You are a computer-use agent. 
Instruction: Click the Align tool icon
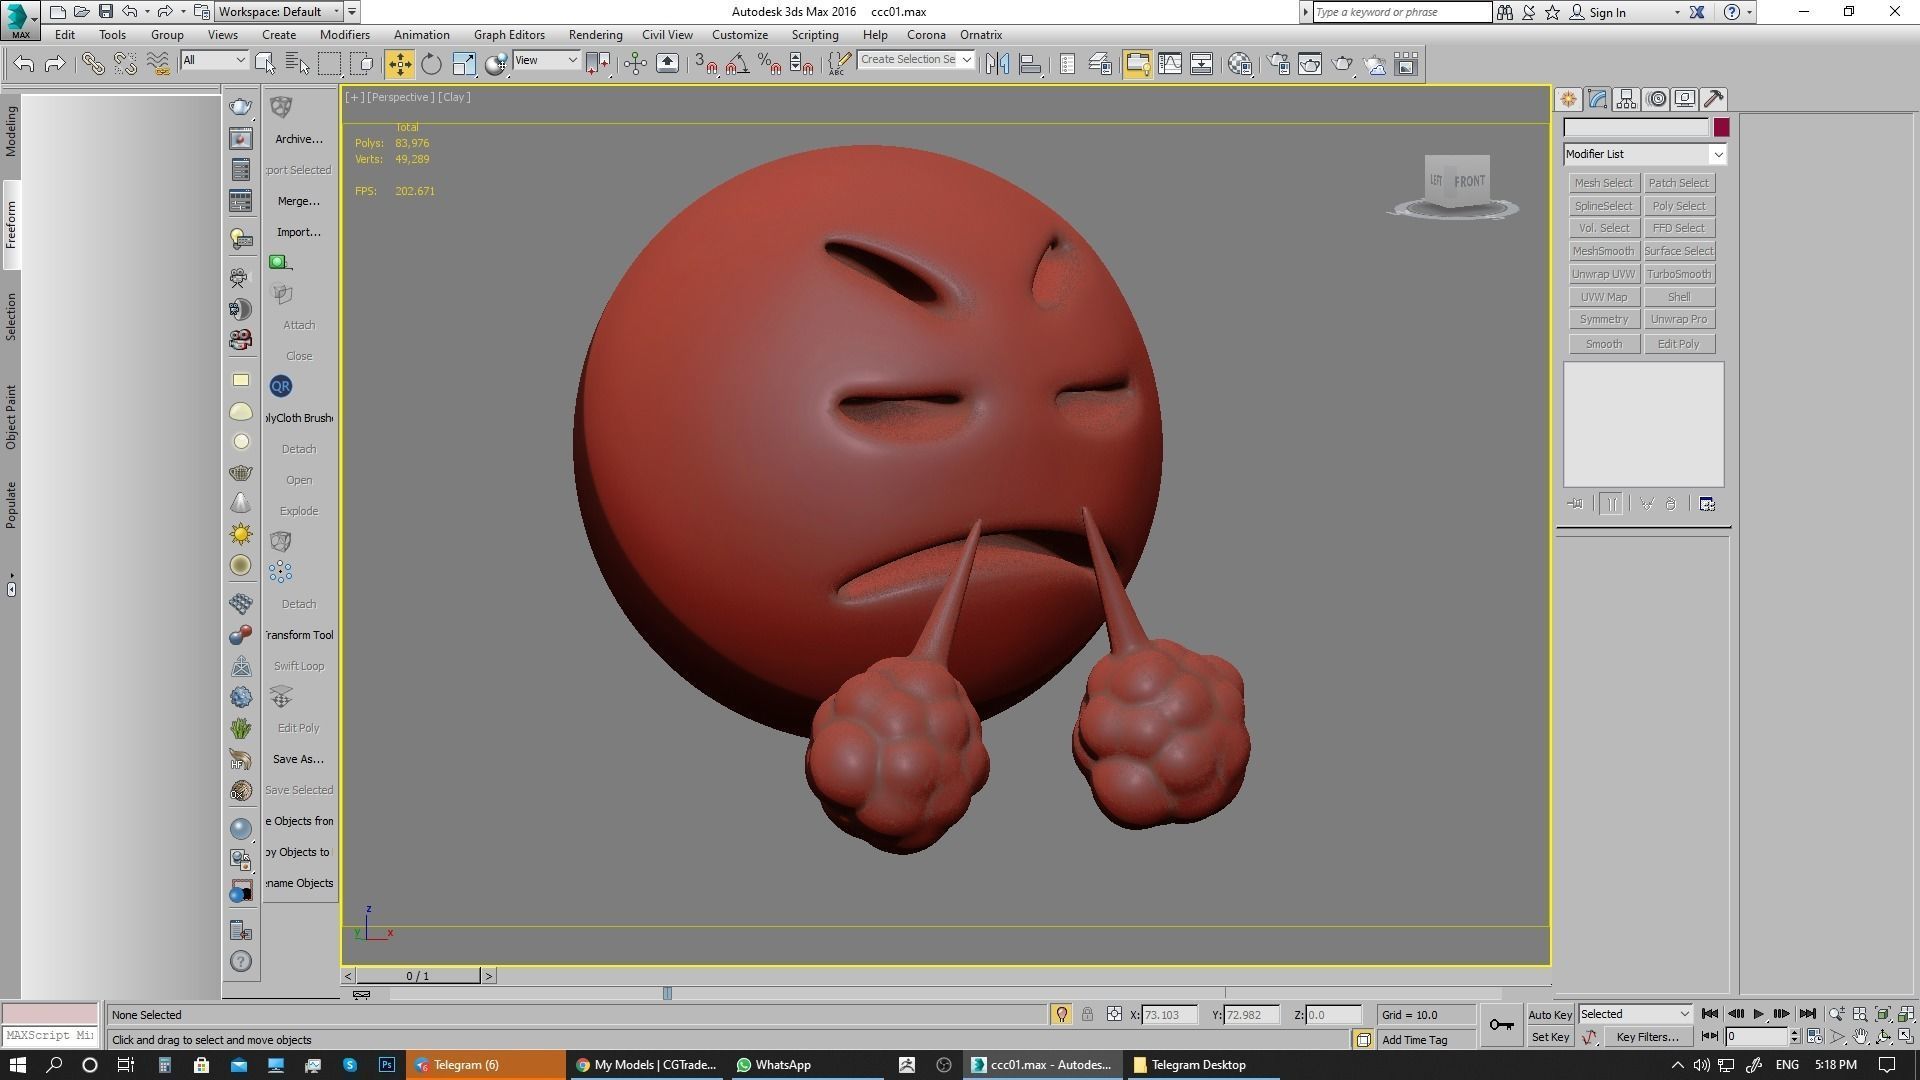(x=1029, y=64)
